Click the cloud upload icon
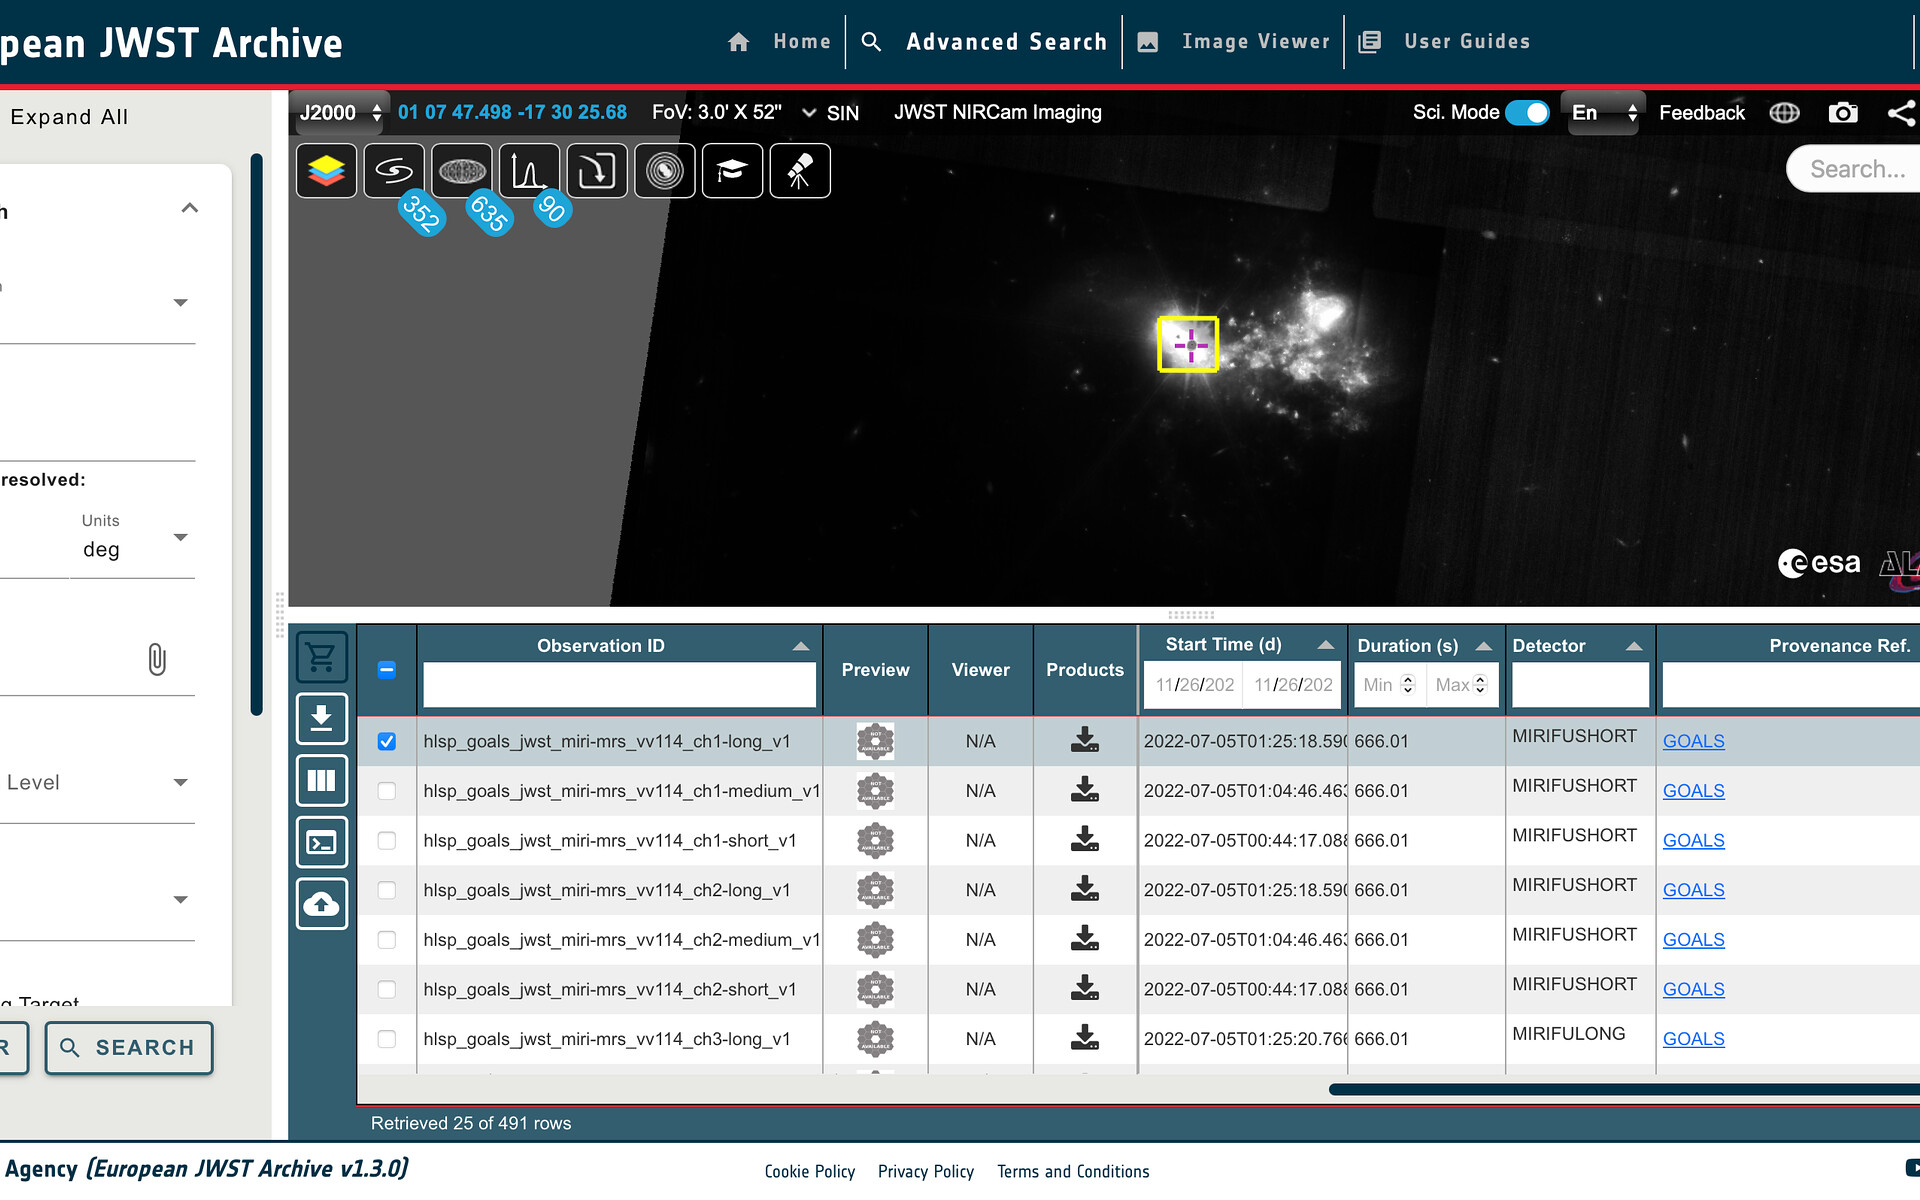Screen dimensions: 1920x1200 [322, 904]
